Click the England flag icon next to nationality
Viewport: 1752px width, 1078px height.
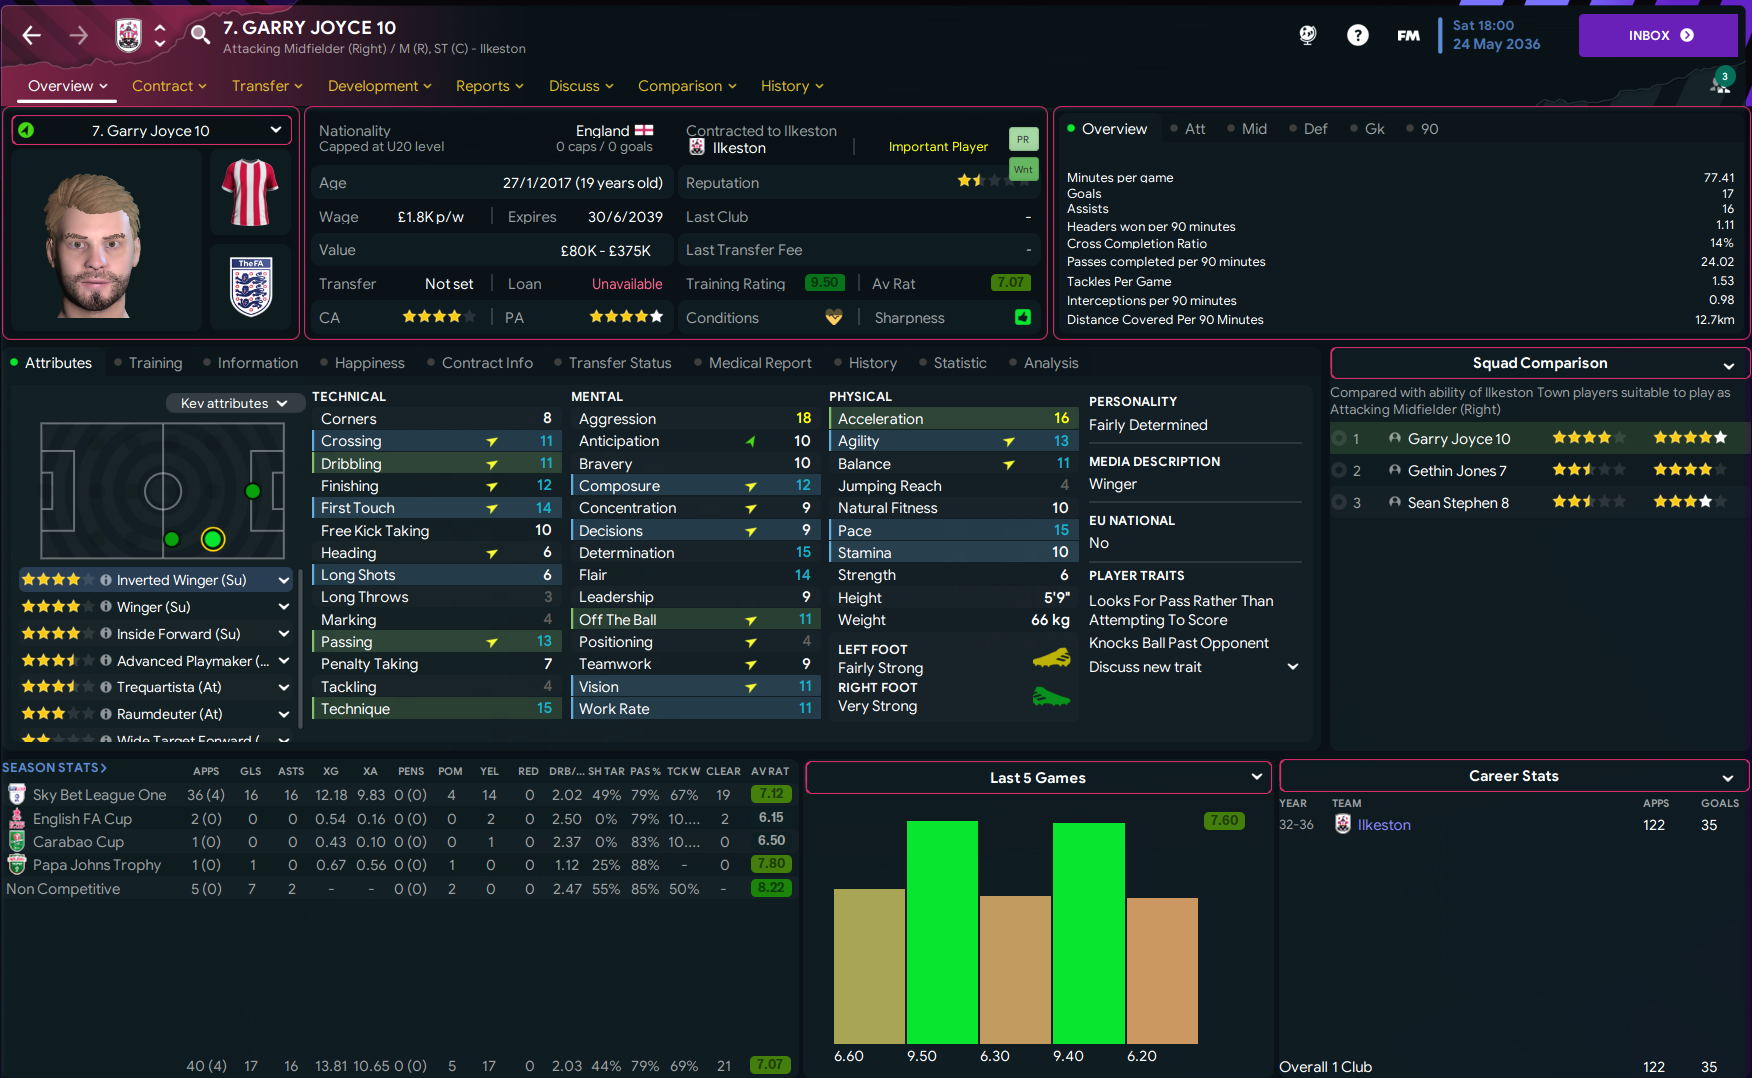(644, 131)
